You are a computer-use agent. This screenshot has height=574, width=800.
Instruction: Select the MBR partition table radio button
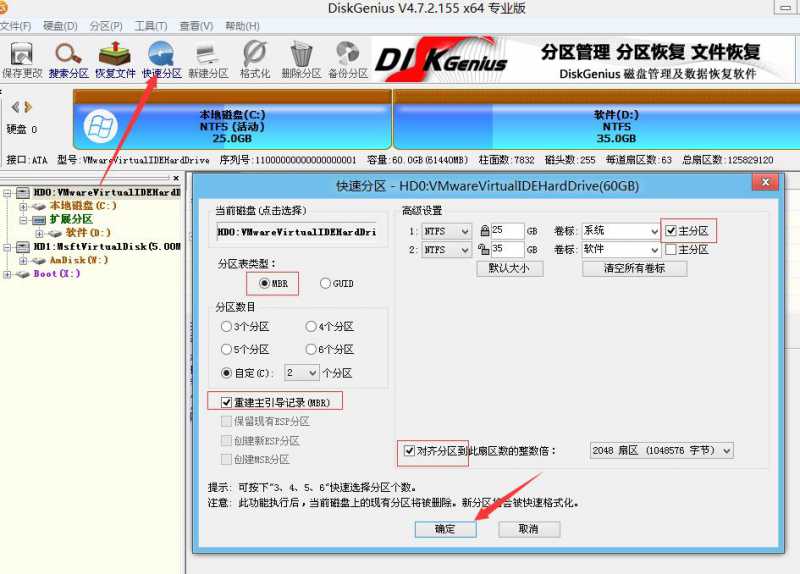click(x=264, y=283)
